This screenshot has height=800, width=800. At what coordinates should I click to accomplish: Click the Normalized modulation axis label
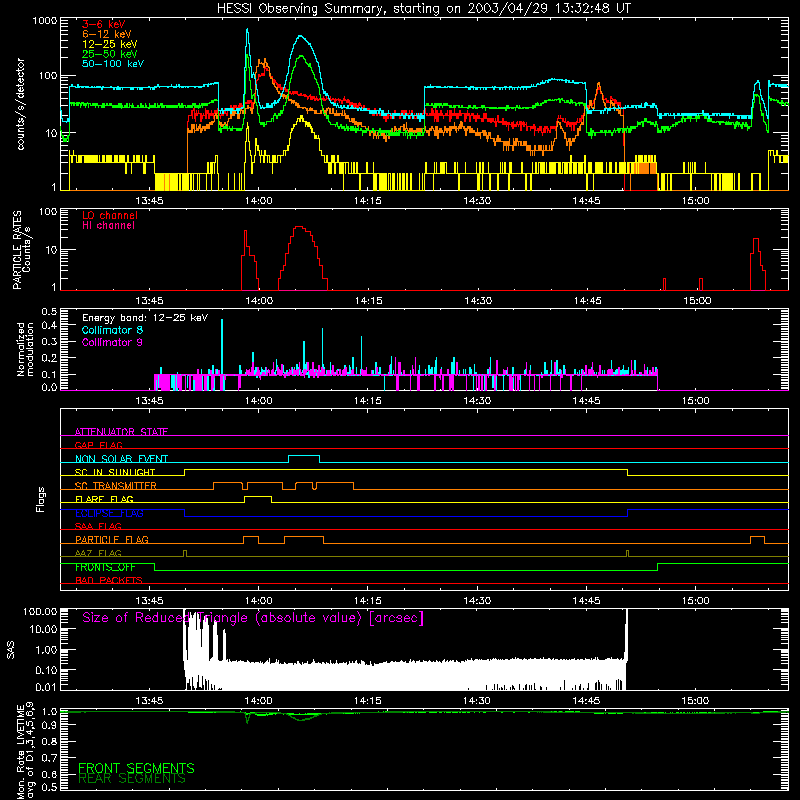coord(25,349)
